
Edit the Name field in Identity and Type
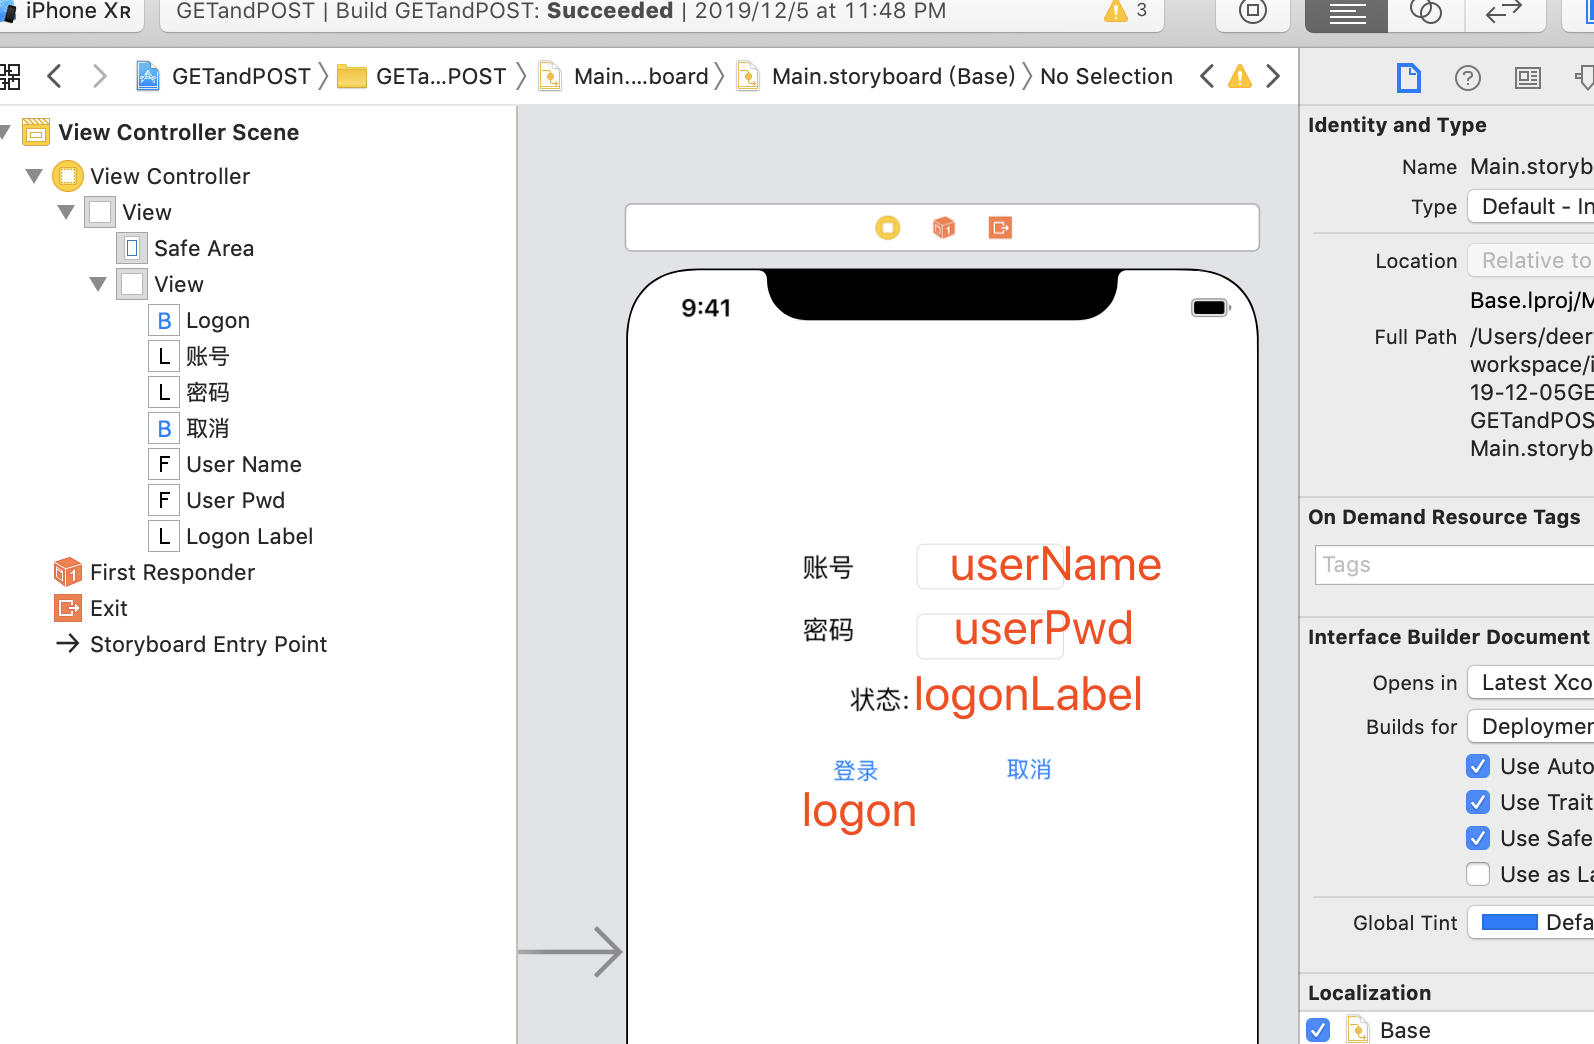(1531, 166)
